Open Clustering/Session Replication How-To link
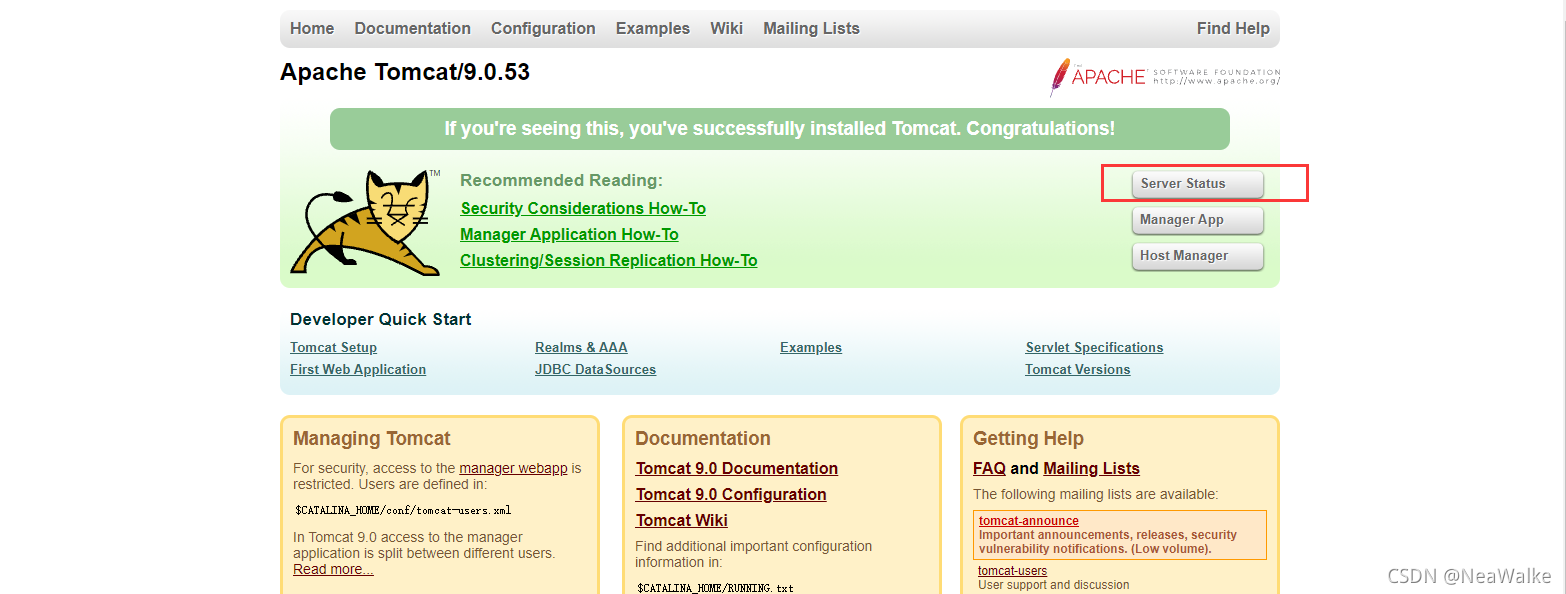Image resolution: width=1566 pixels, height=594 pixels. pos(608,261)
